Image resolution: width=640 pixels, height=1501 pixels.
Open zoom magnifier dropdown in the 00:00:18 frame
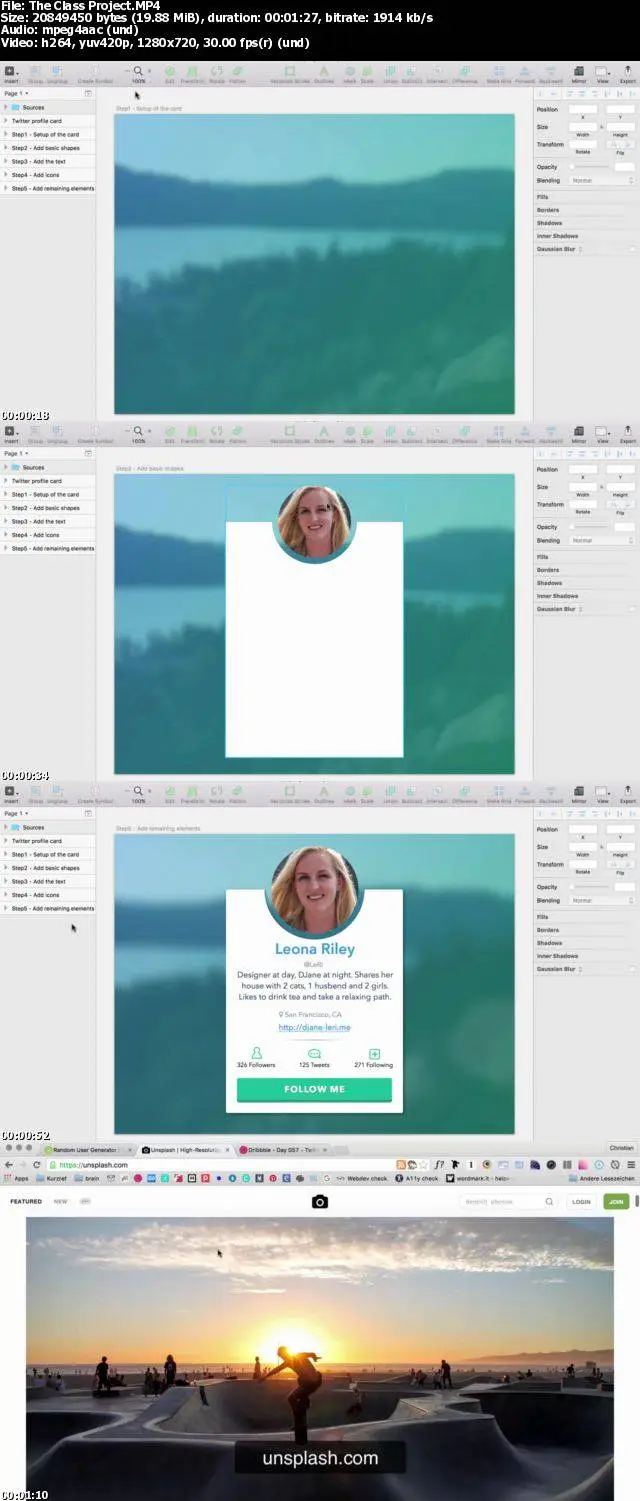(139, 70)
